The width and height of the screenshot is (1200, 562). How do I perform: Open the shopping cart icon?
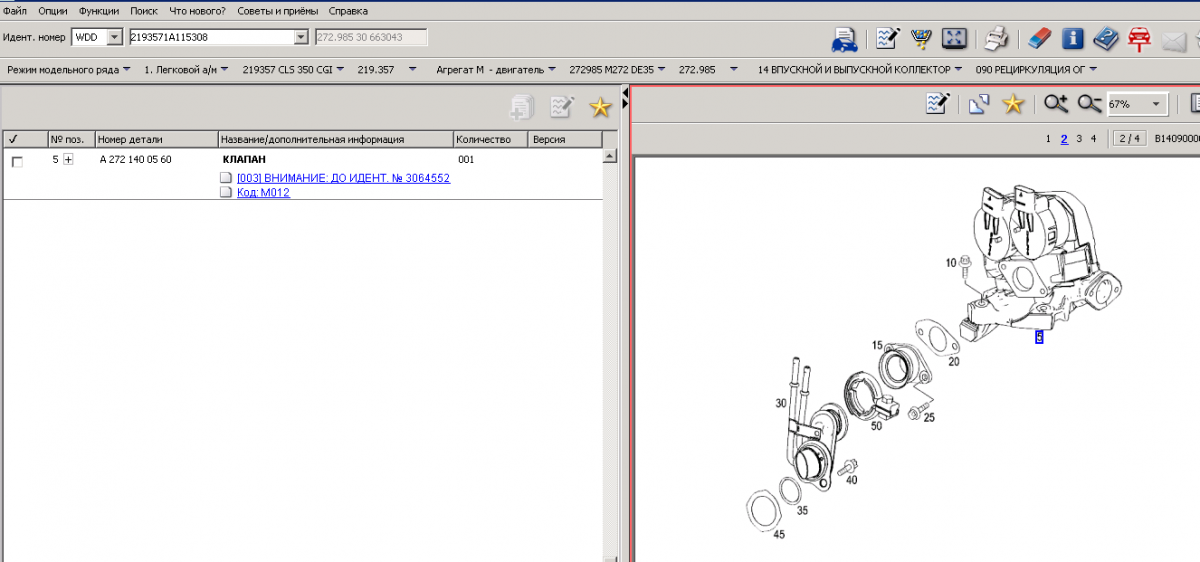click(x=920, y=39)
